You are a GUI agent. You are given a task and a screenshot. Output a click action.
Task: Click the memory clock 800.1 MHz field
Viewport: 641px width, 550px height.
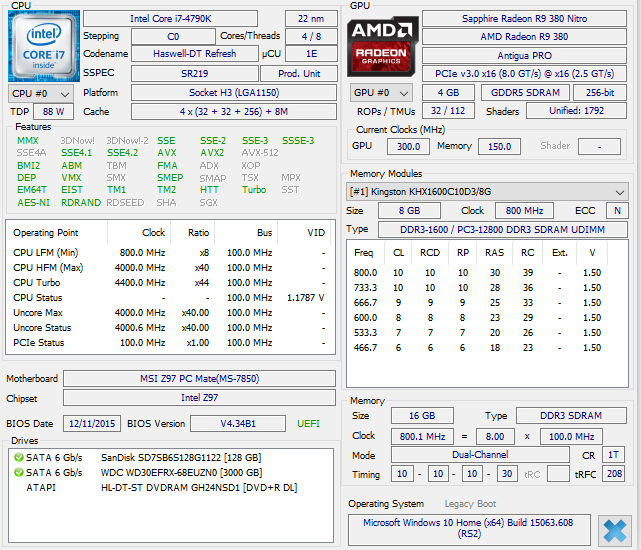422,436
